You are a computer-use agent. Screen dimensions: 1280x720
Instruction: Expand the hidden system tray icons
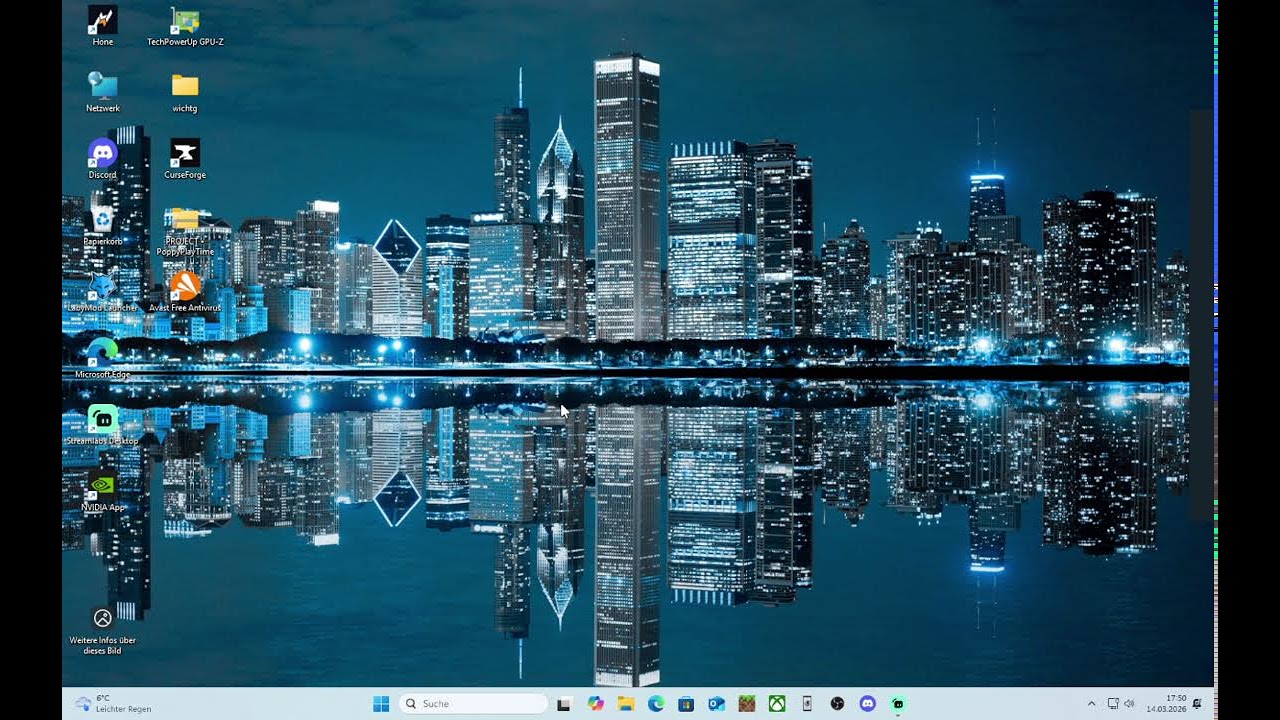point(1091,704)
